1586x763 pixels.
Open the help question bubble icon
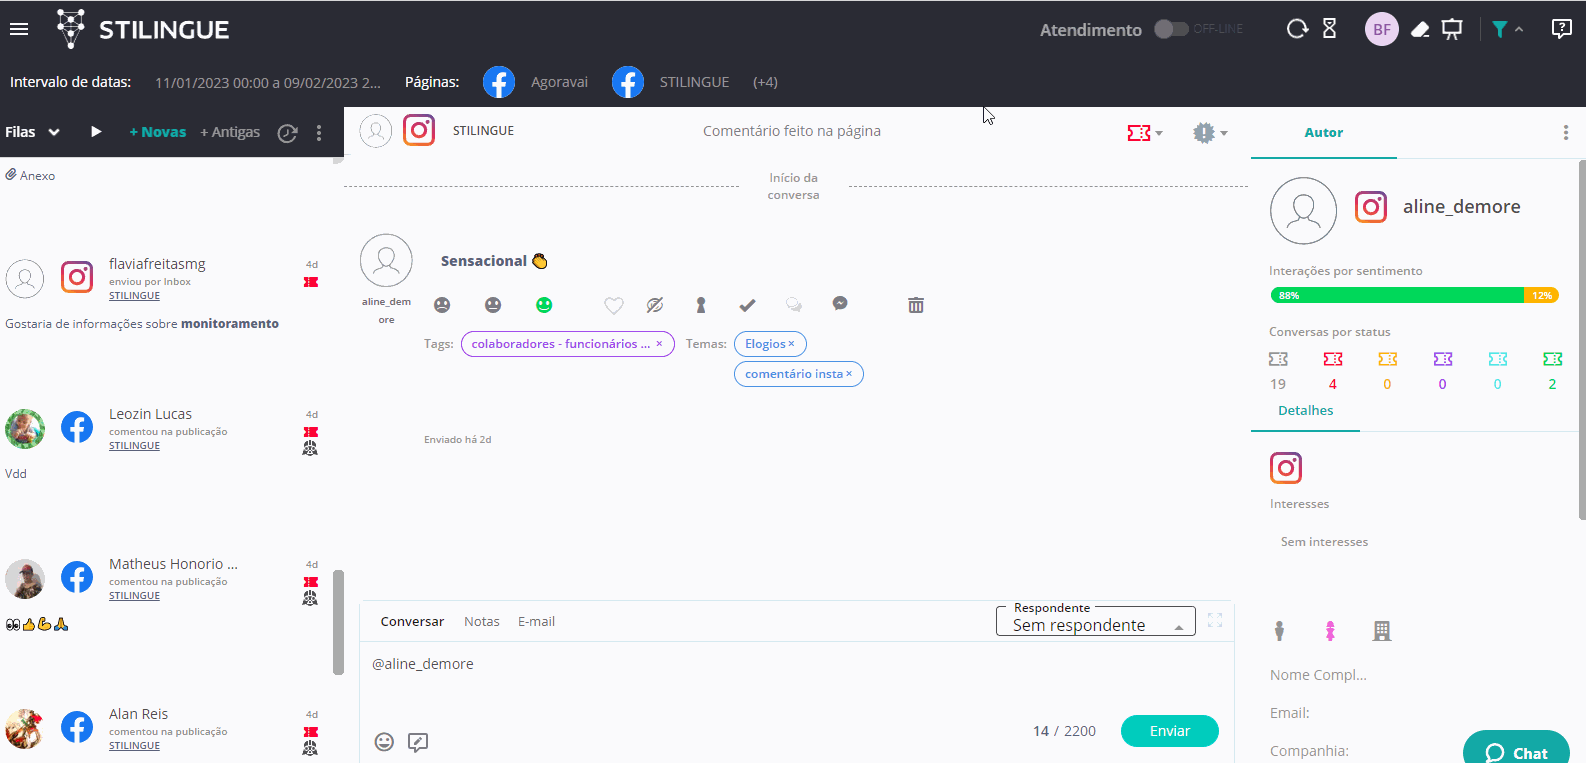(1561, 29)
